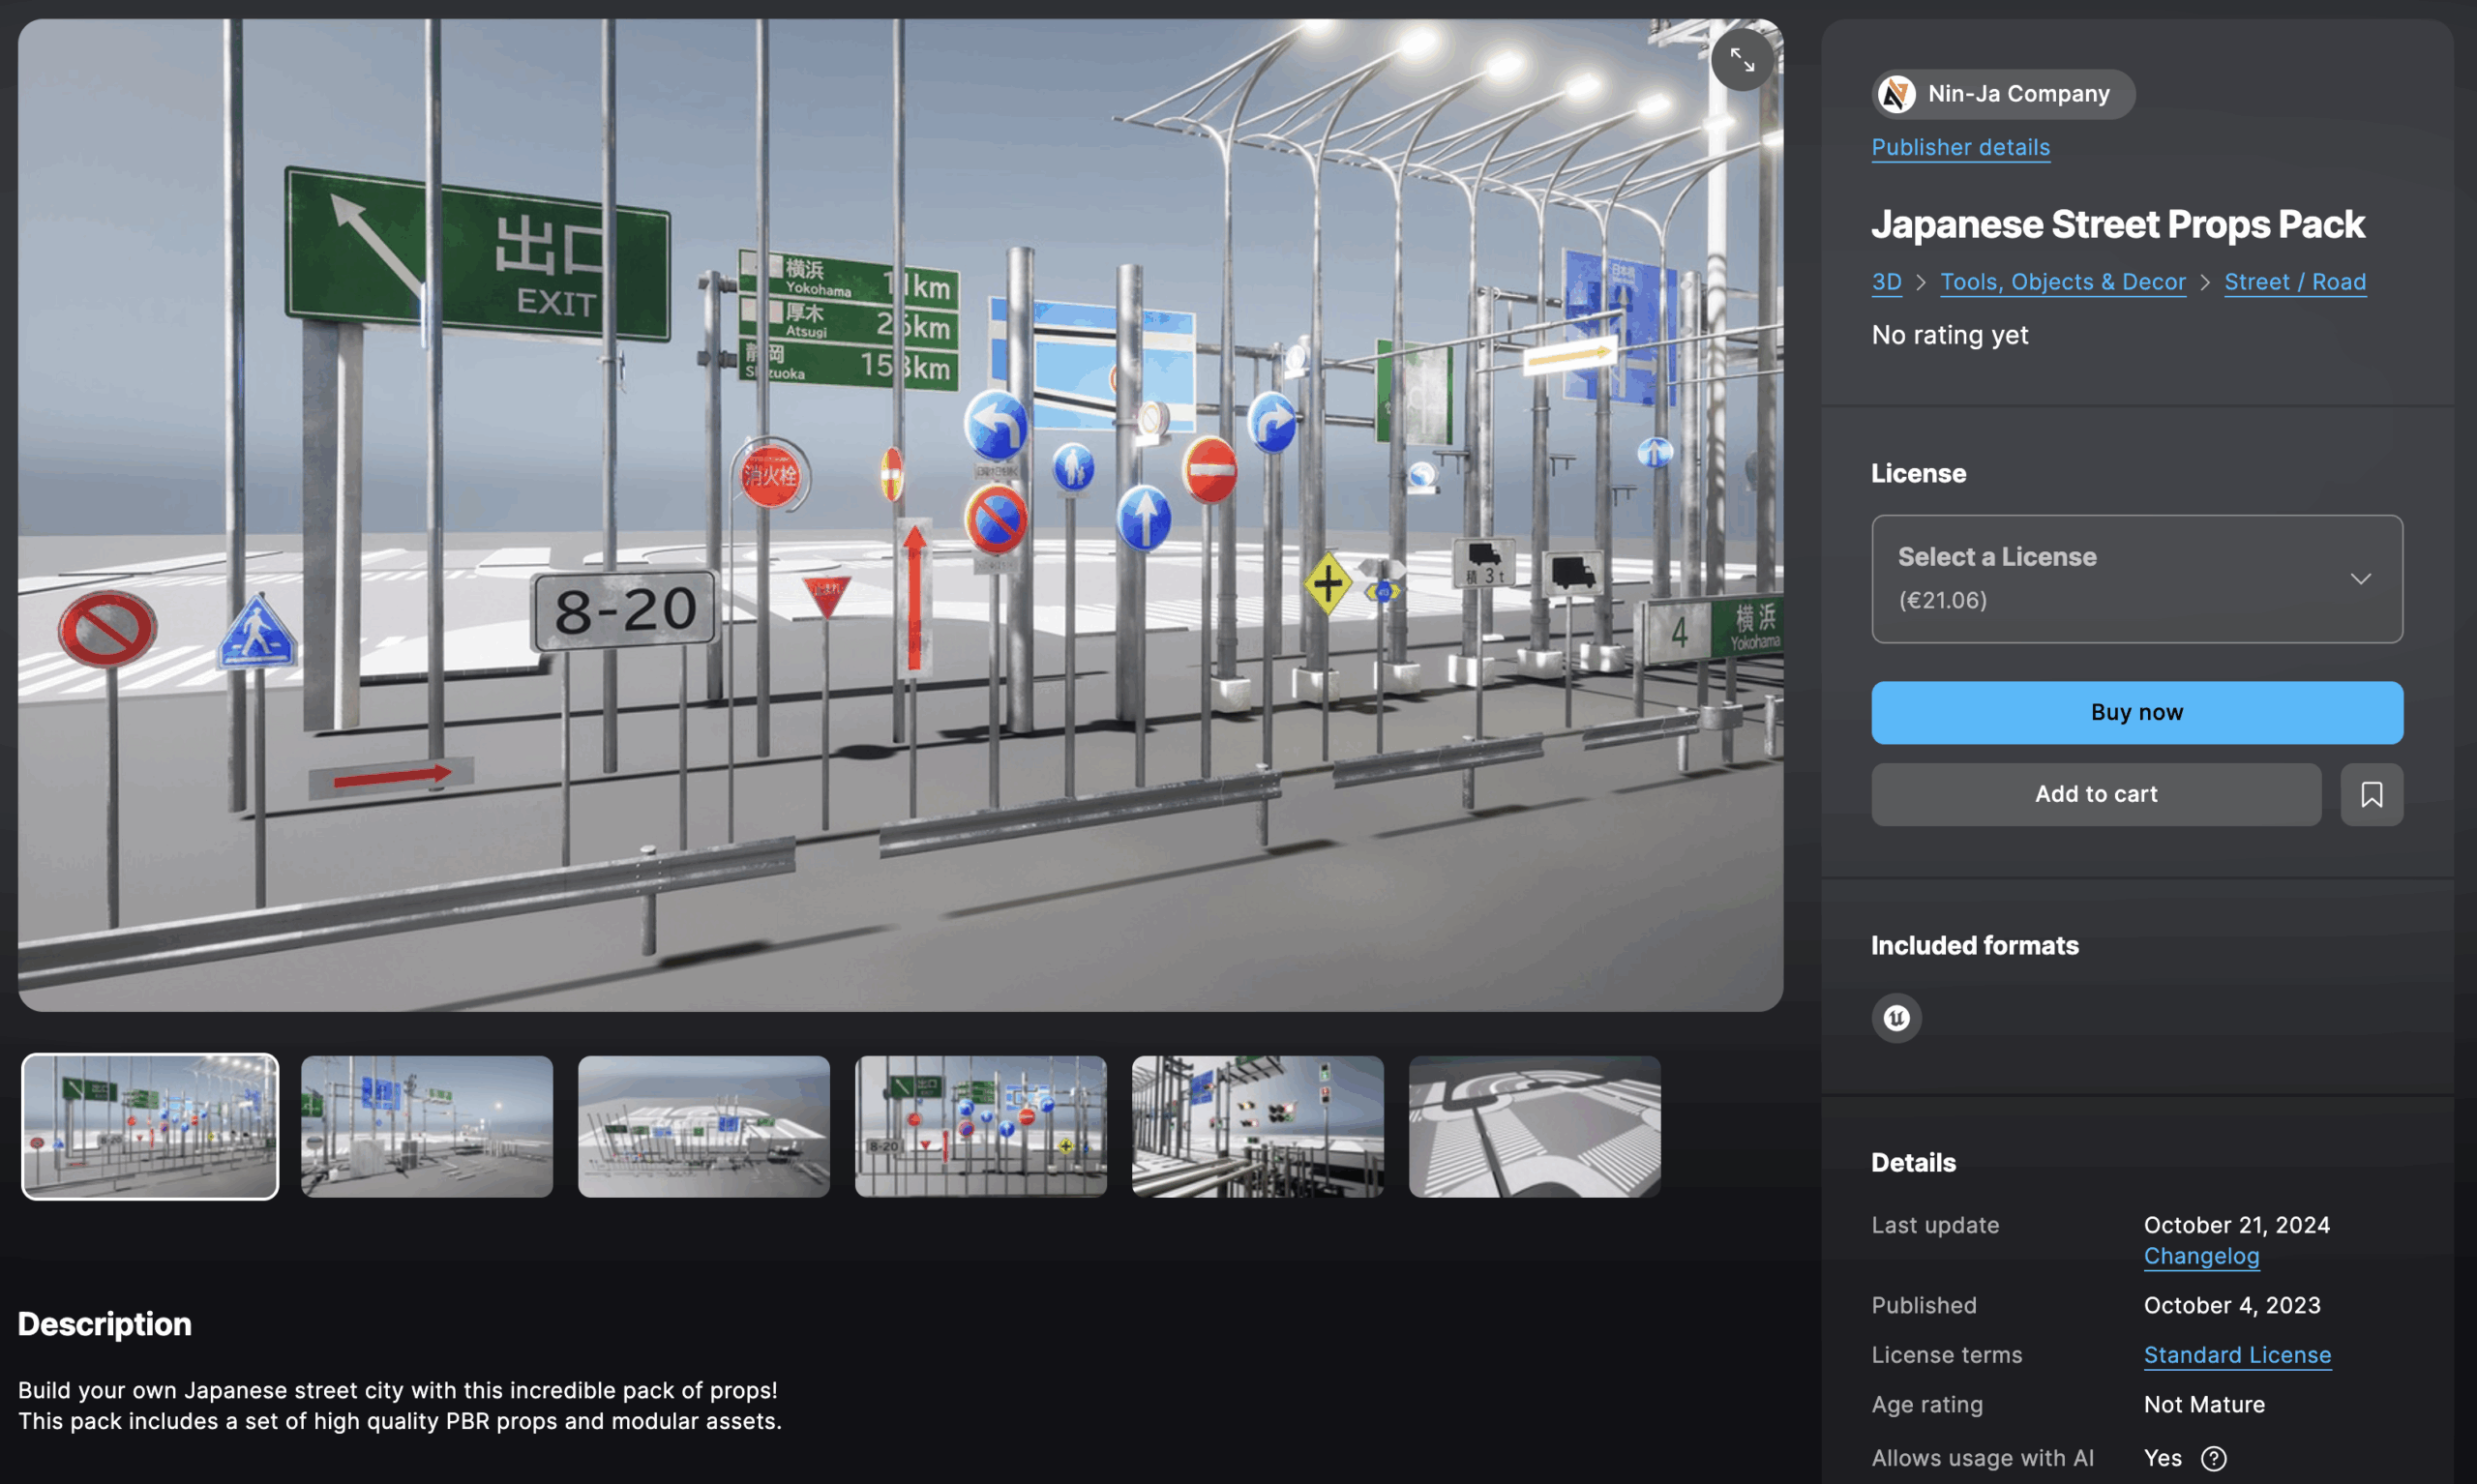The height and width of the screenshot is (1484, 2477).
Task: Select the third preview thumbnail
Action: (x=703, y=1126)
